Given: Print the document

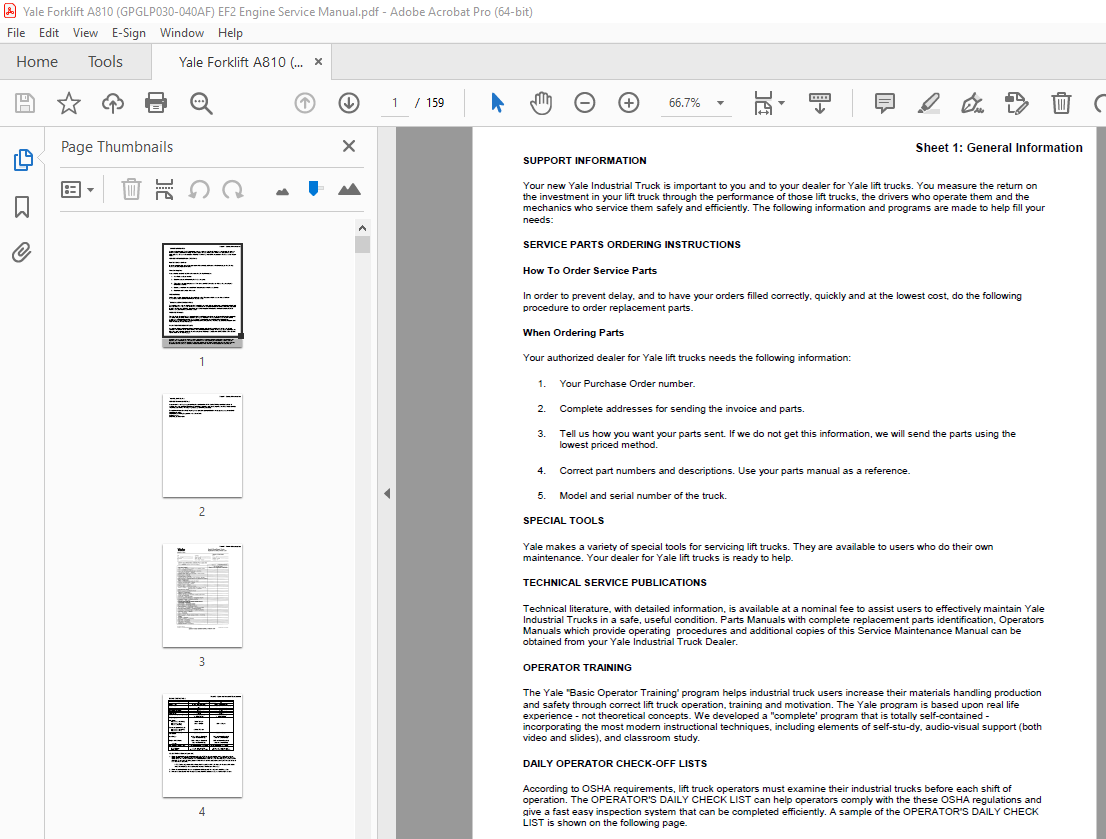Looking at the screenshot, I should pyautogui.click(x=156, y=103).
